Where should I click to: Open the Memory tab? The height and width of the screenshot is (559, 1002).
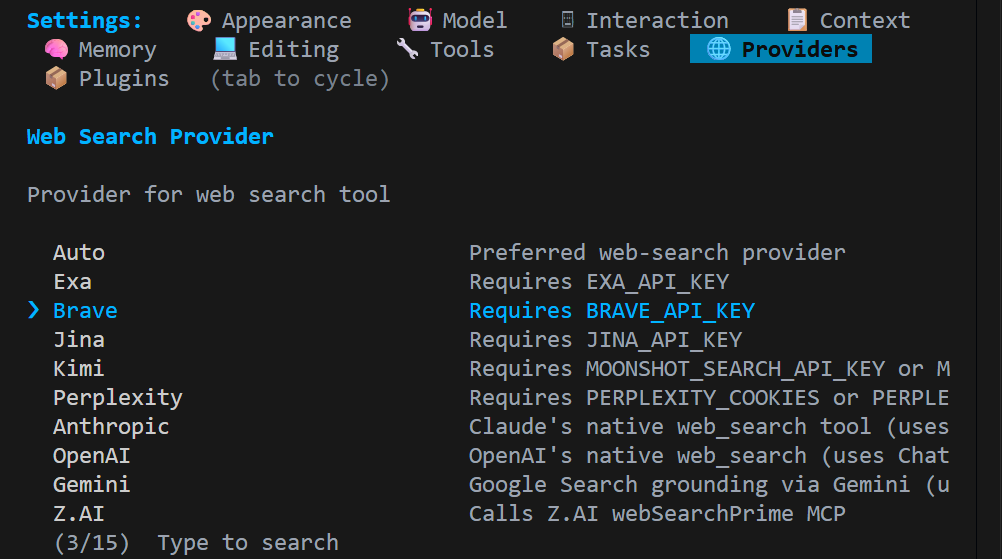tap(100, 50)
